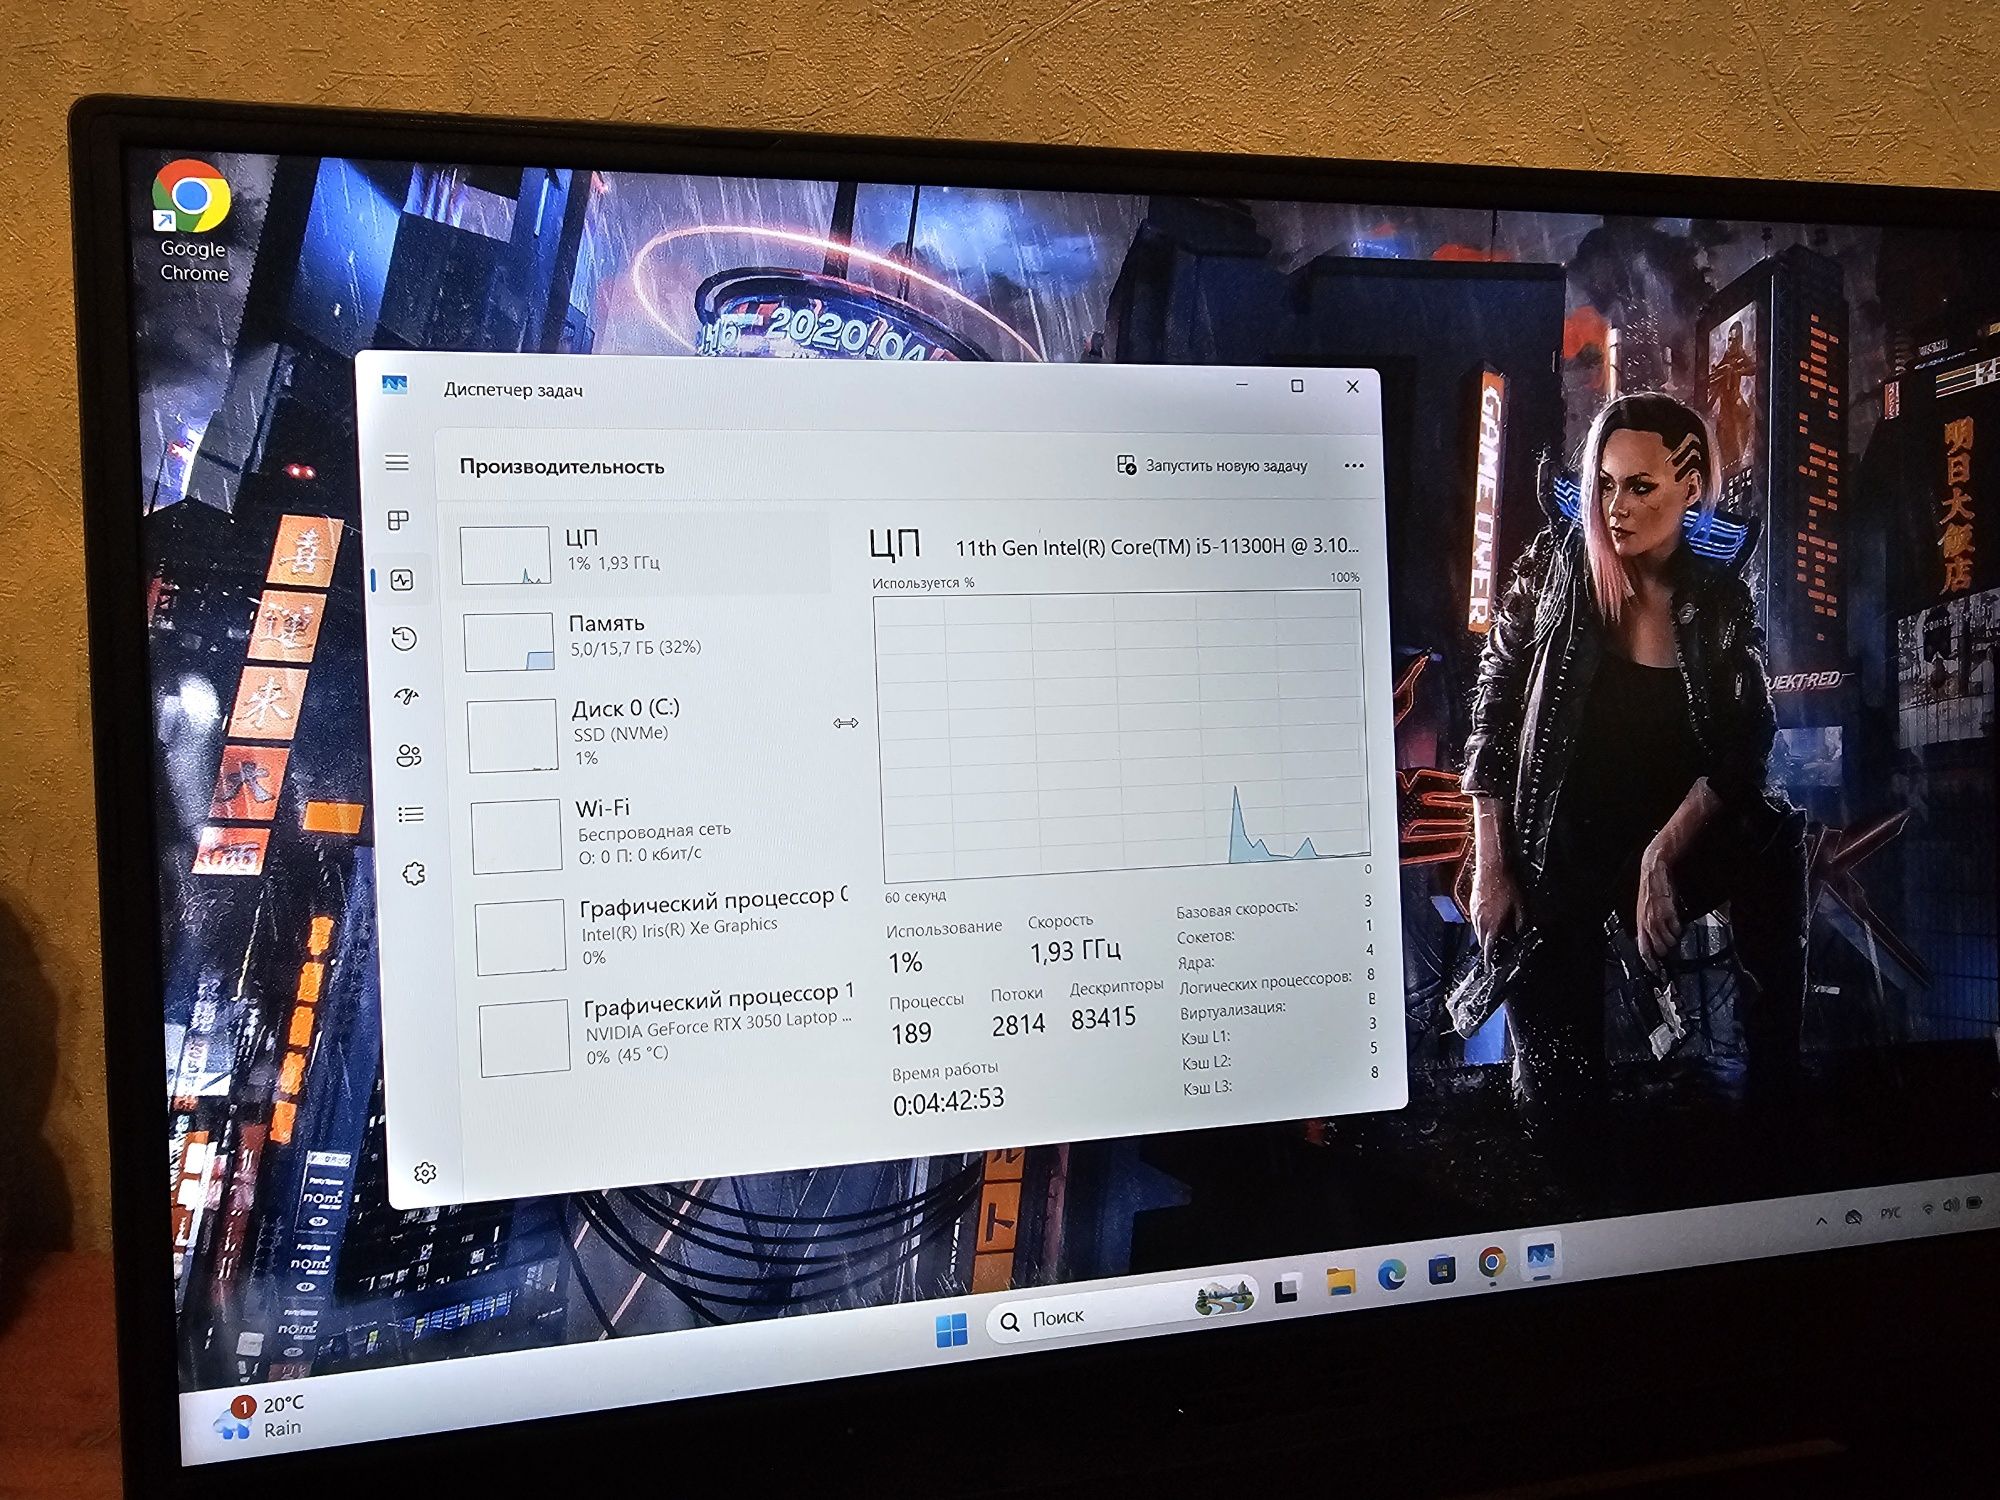Launch Microsoft Edge from the taskbar
The width and height of the screenshot is (2000, 1500).
coord(1391,1274)
